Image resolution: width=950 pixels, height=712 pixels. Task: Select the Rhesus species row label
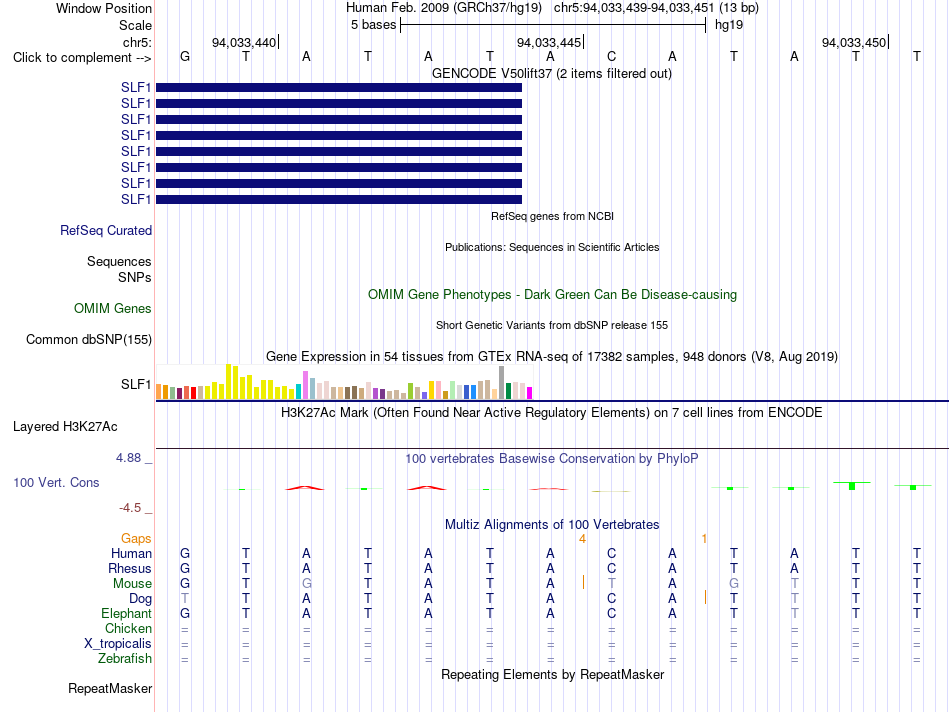pyautogui.click(x=130, y=568)
